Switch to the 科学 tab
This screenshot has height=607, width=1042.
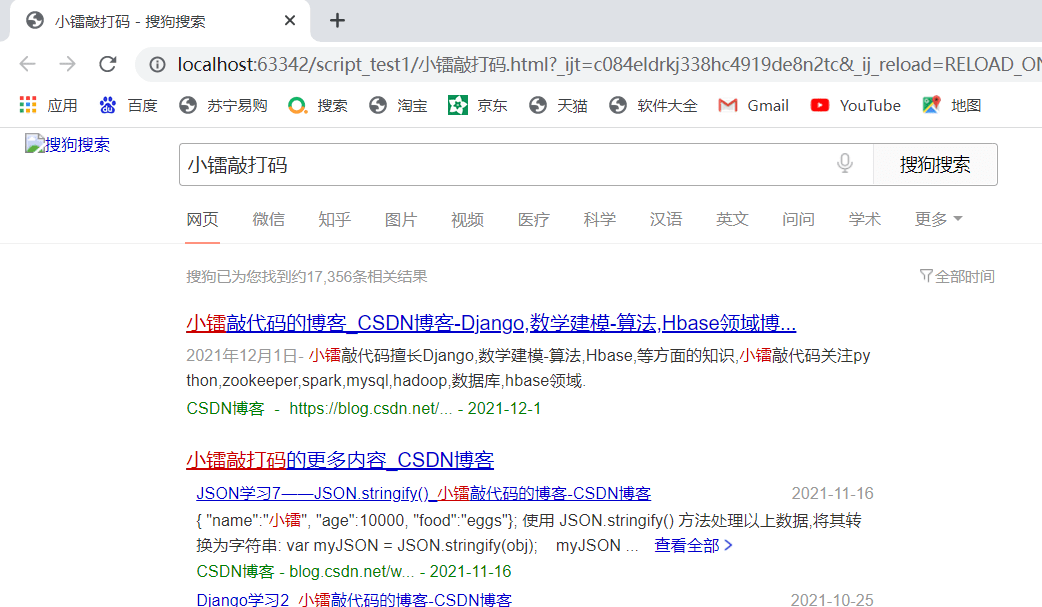[599, 219]
